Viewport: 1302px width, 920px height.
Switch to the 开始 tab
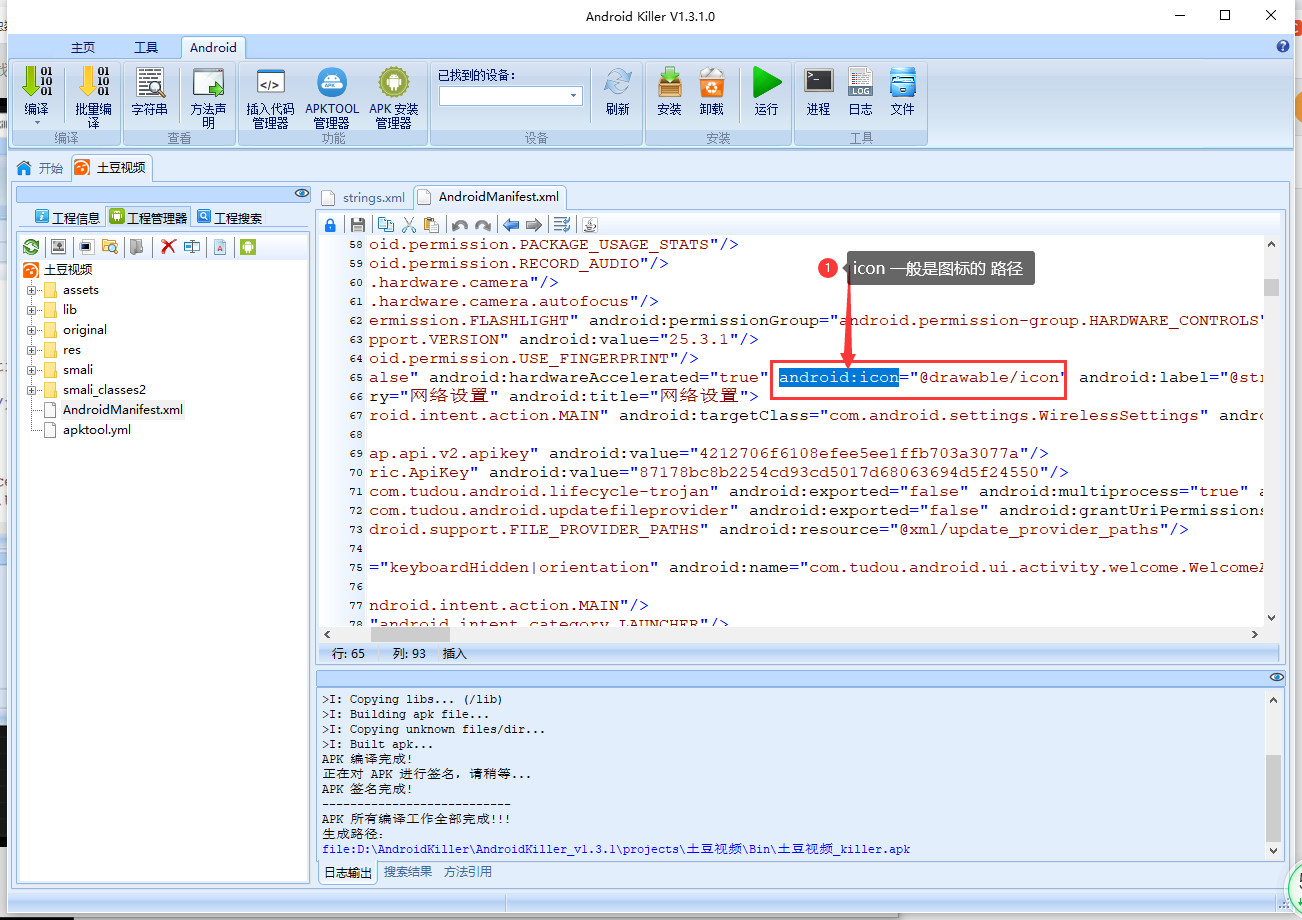point(40,167)
